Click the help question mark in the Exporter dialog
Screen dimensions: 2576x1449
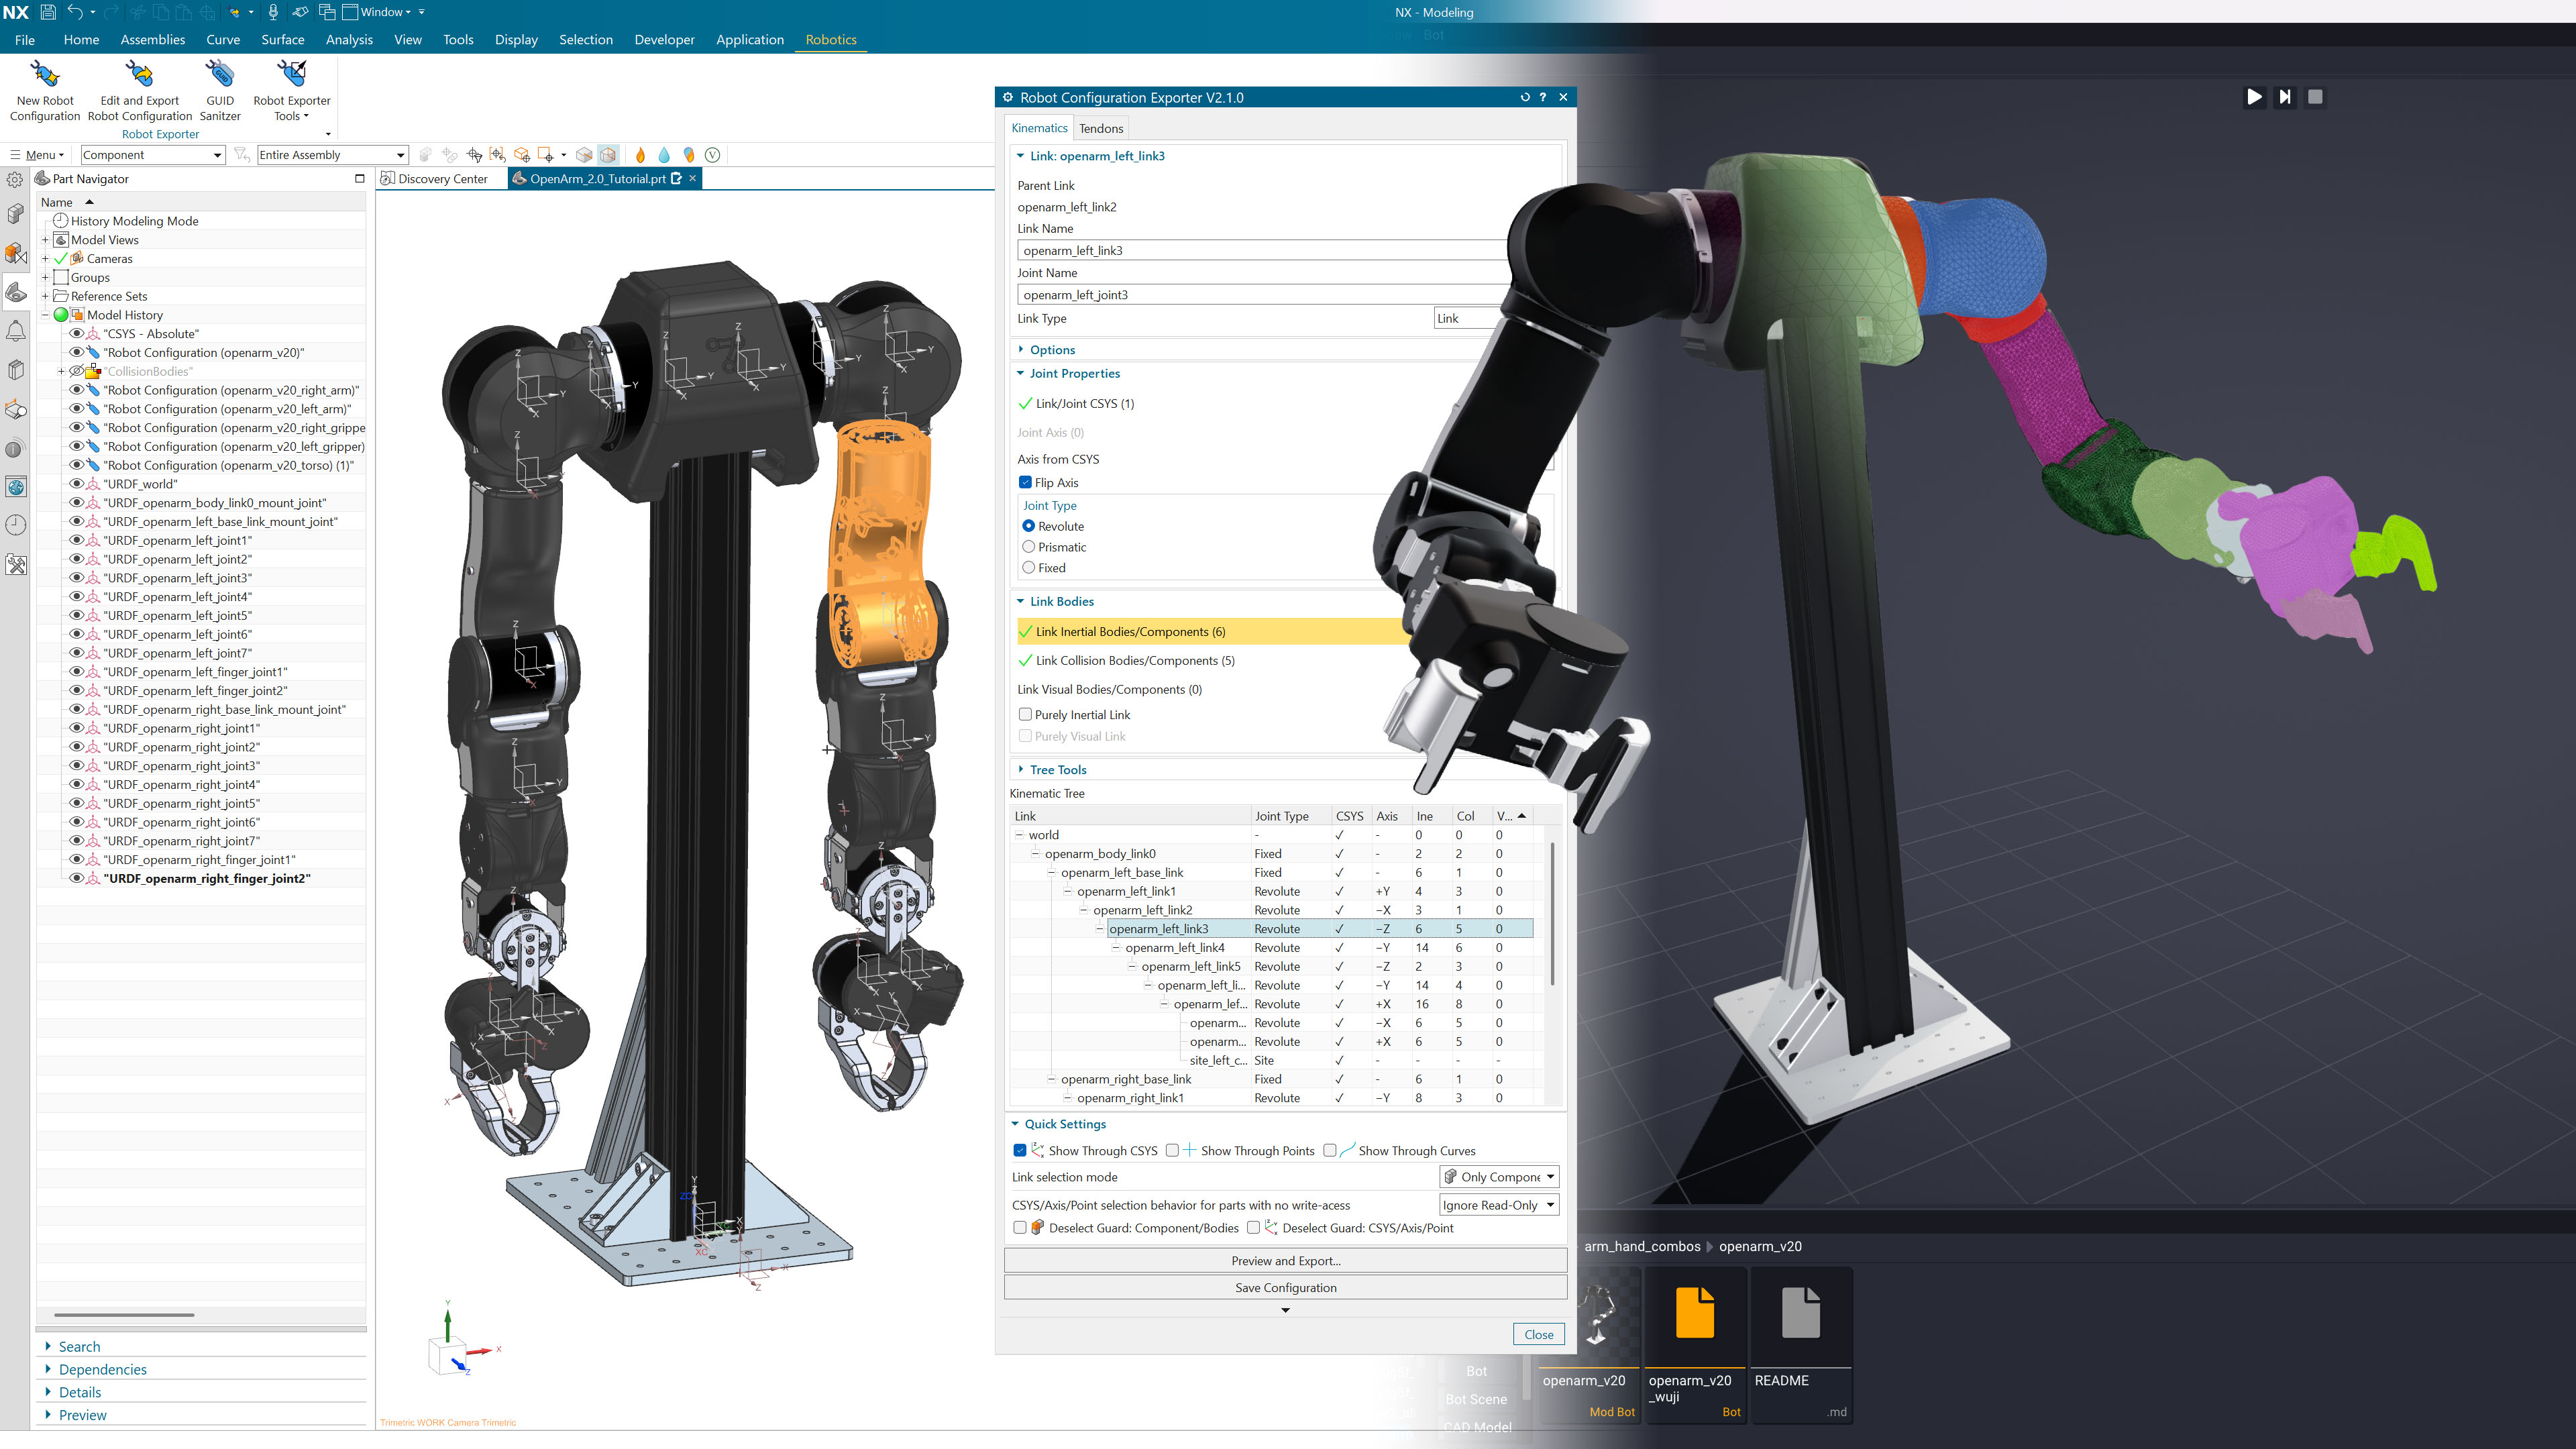click(1543, 98)
